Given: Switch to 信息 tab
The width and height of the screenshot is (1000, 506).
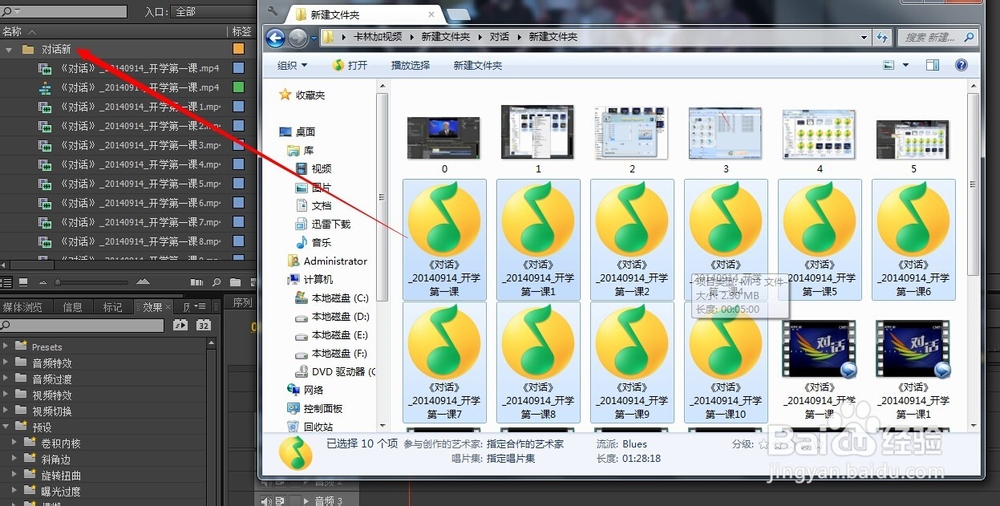Looking at the screenshot, I should point(73,307).
